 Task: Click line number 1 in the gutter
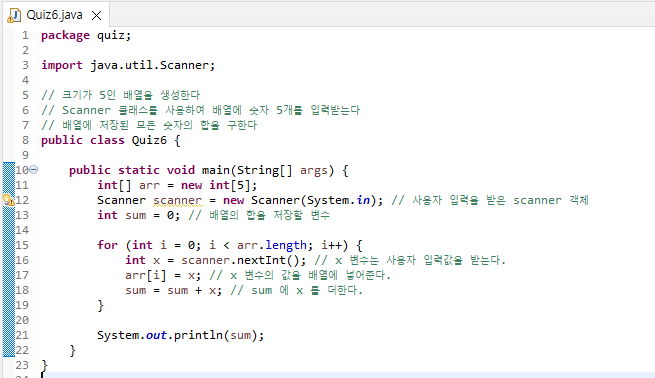point(25,35)
